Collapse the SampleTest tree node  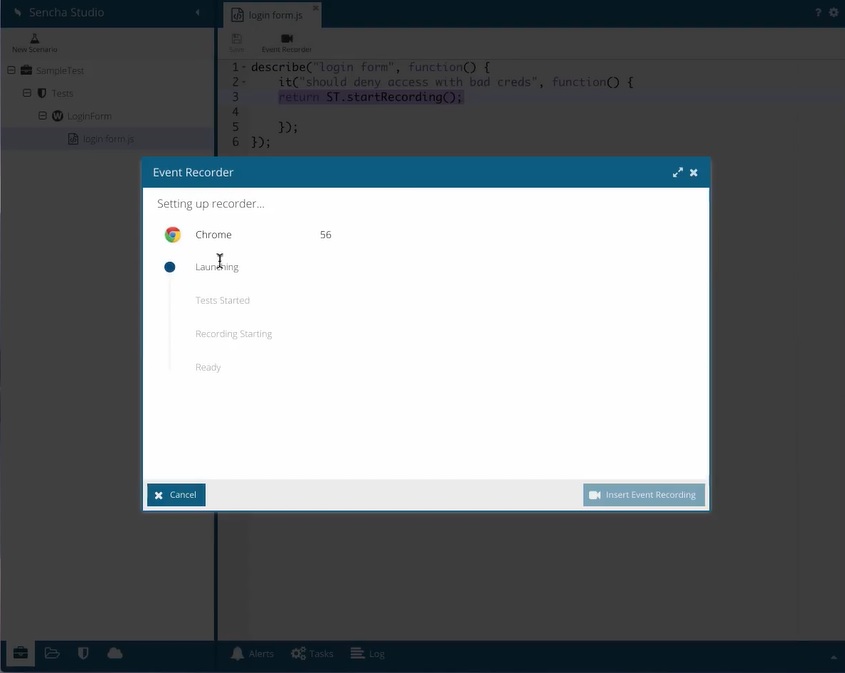click(x=11, y=70)
